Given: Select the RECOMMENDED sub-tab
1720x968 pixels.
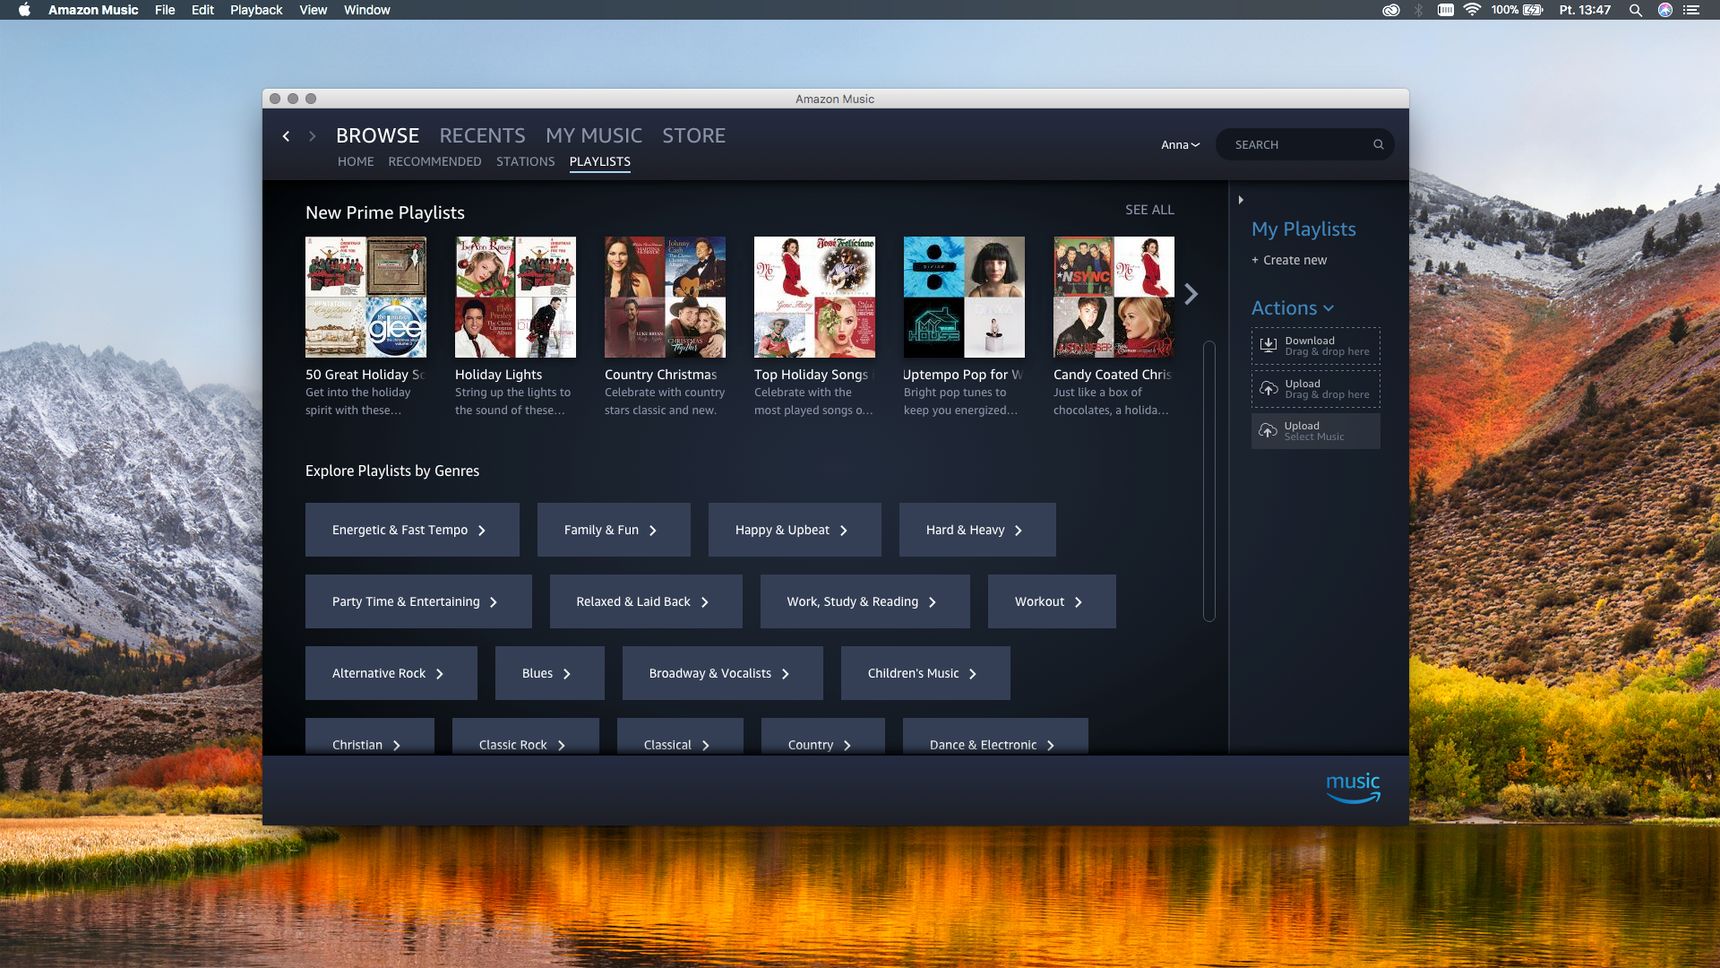Looking at the screenshot, I should pyautogui.click(x=434, y=162).
